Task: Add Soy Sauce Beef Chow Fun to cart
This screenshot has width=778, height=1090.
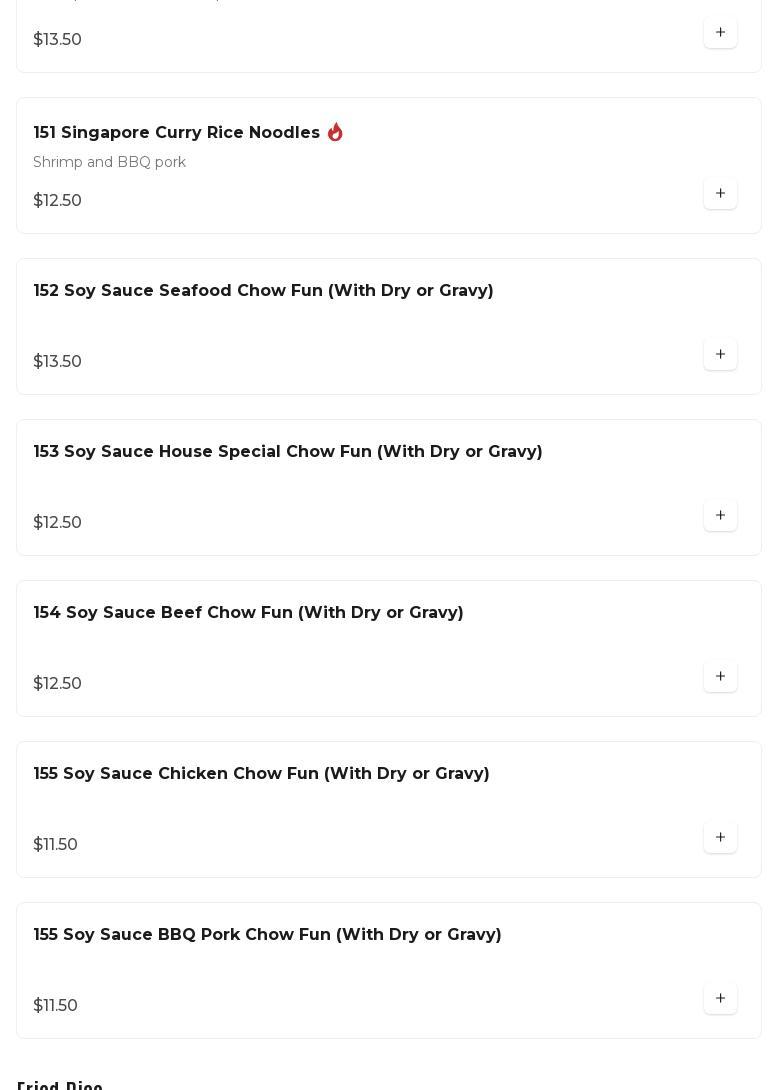Action: pyautogui.click(x=720, y=677)
